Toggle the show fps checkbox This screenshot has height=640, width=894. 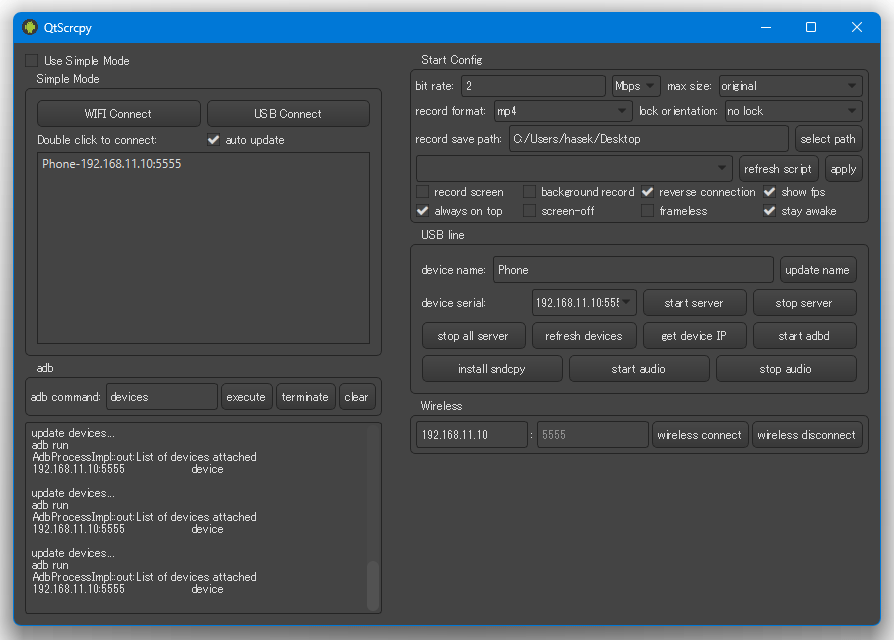770,192
